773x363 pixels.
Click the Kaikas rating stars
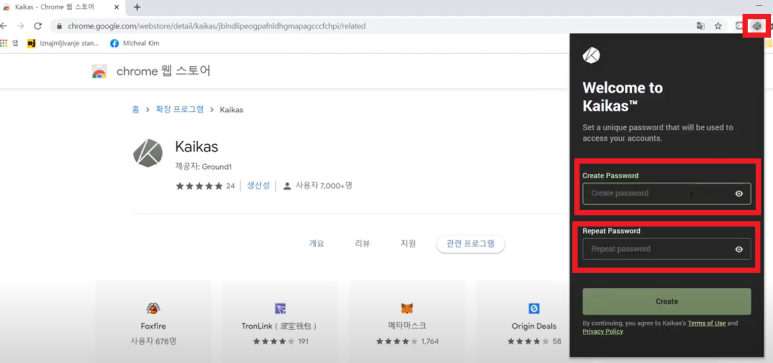pos(199,186)
